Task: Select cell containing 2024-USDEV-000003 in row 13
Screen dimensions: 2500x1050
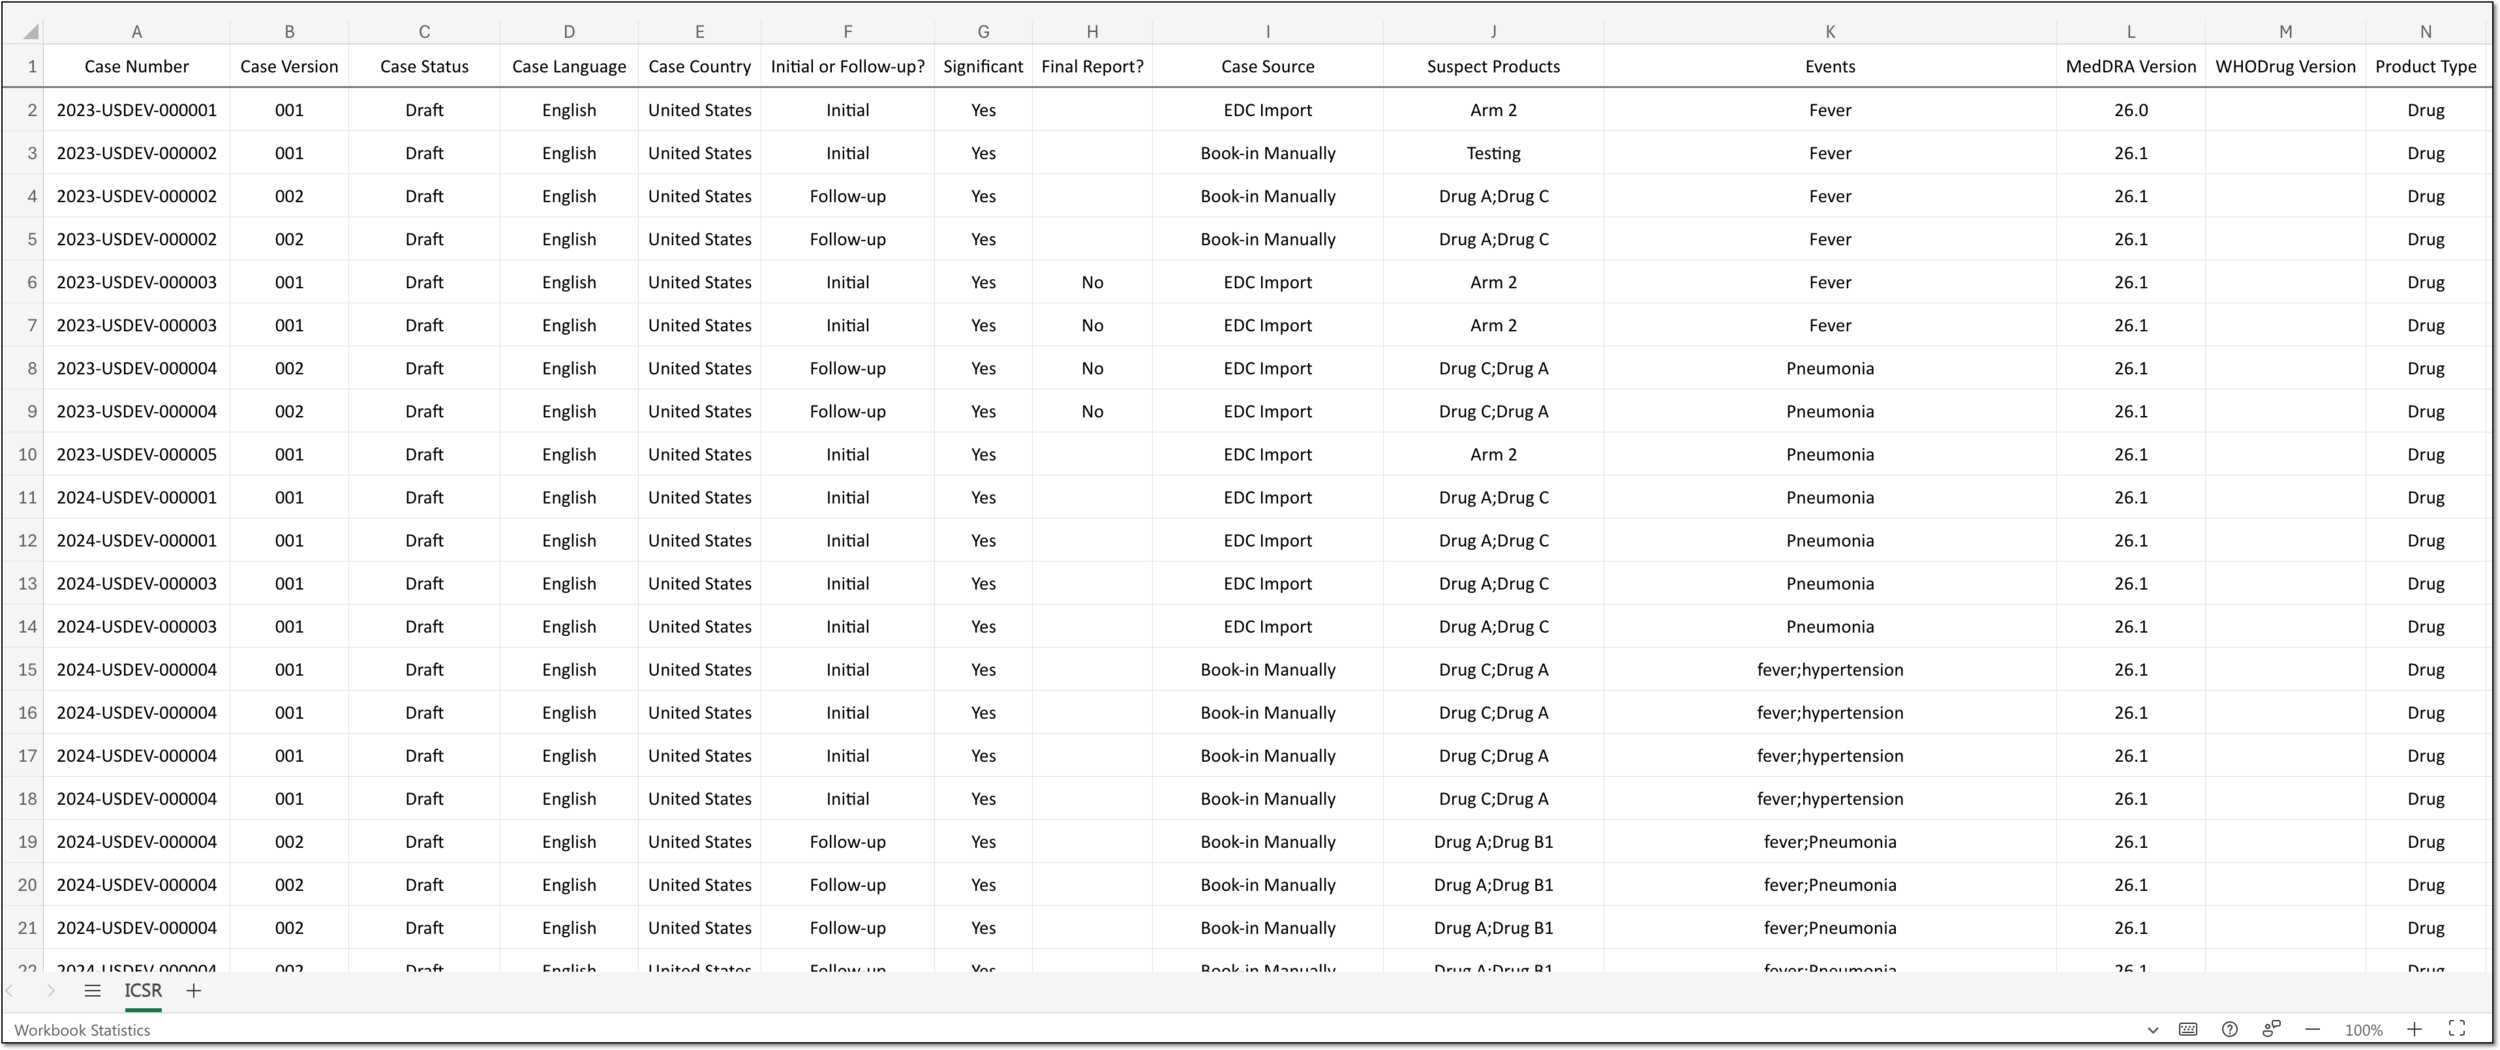Action: [137, 583]
